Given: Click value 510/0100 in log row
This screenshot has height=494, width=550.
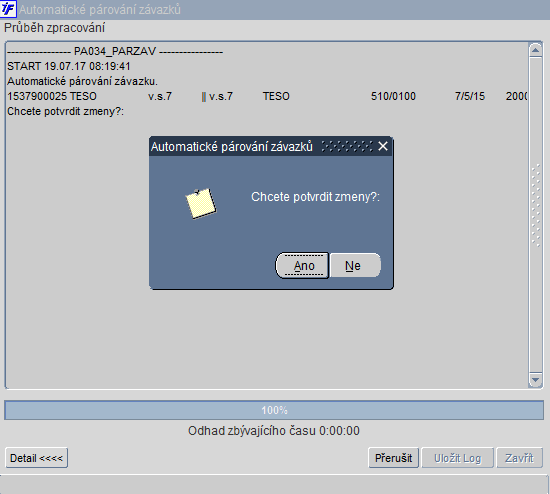Looking at the screenshot, I should tap(393, 96).
